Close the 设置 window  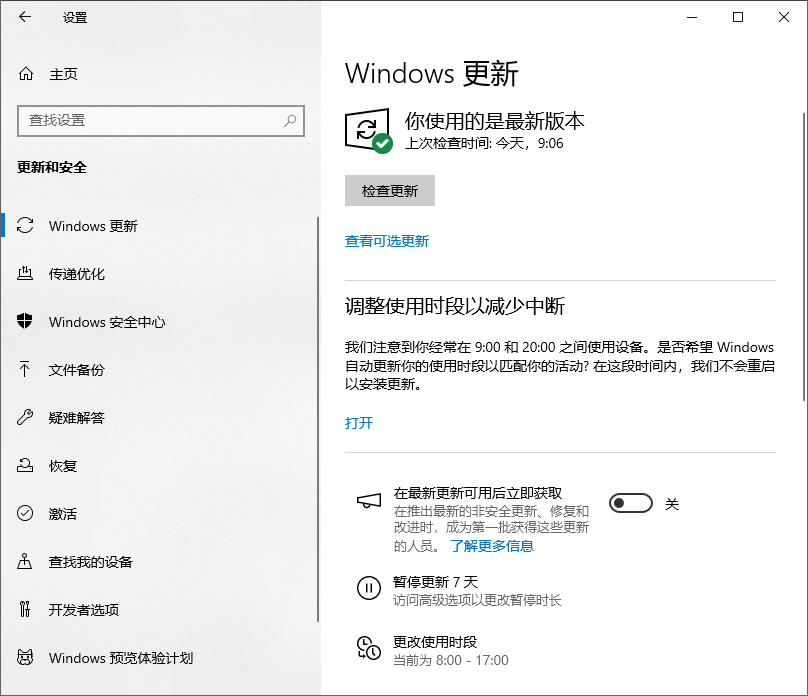[x=784, y=17]
